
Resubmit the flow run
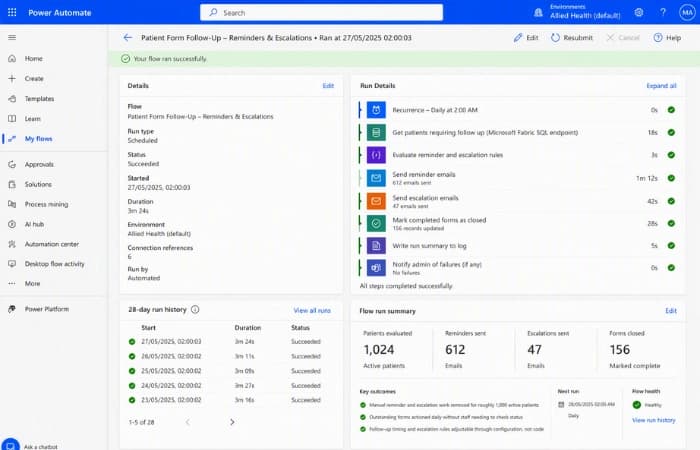tap(572, 38)
